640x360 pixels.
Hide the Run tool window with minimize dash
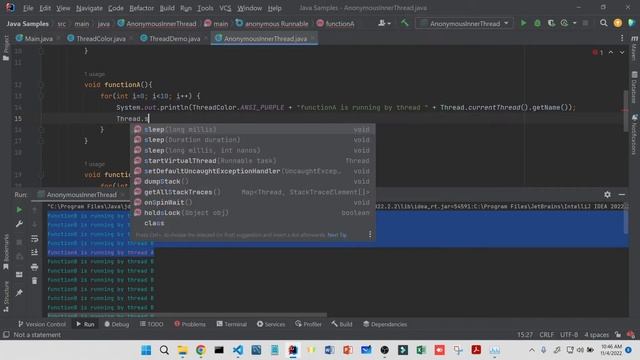tap(622, 195)
